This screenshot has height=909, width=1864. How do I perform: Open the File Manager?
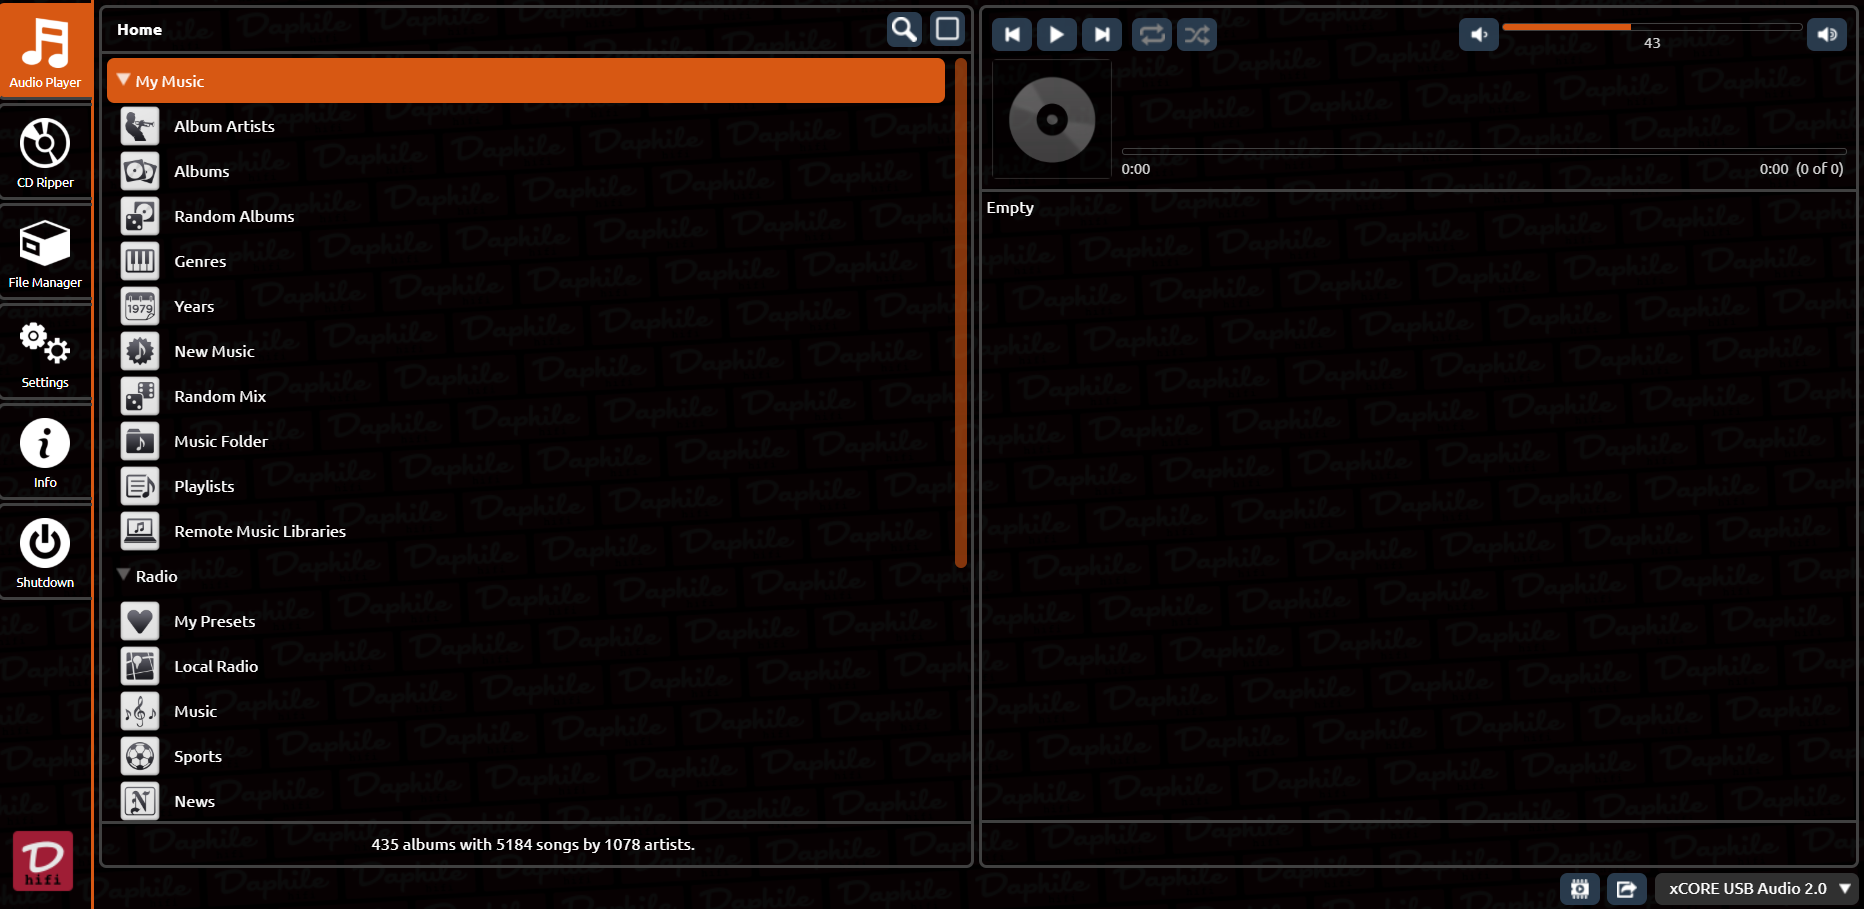pyautogui.click(x=45, y=253)
